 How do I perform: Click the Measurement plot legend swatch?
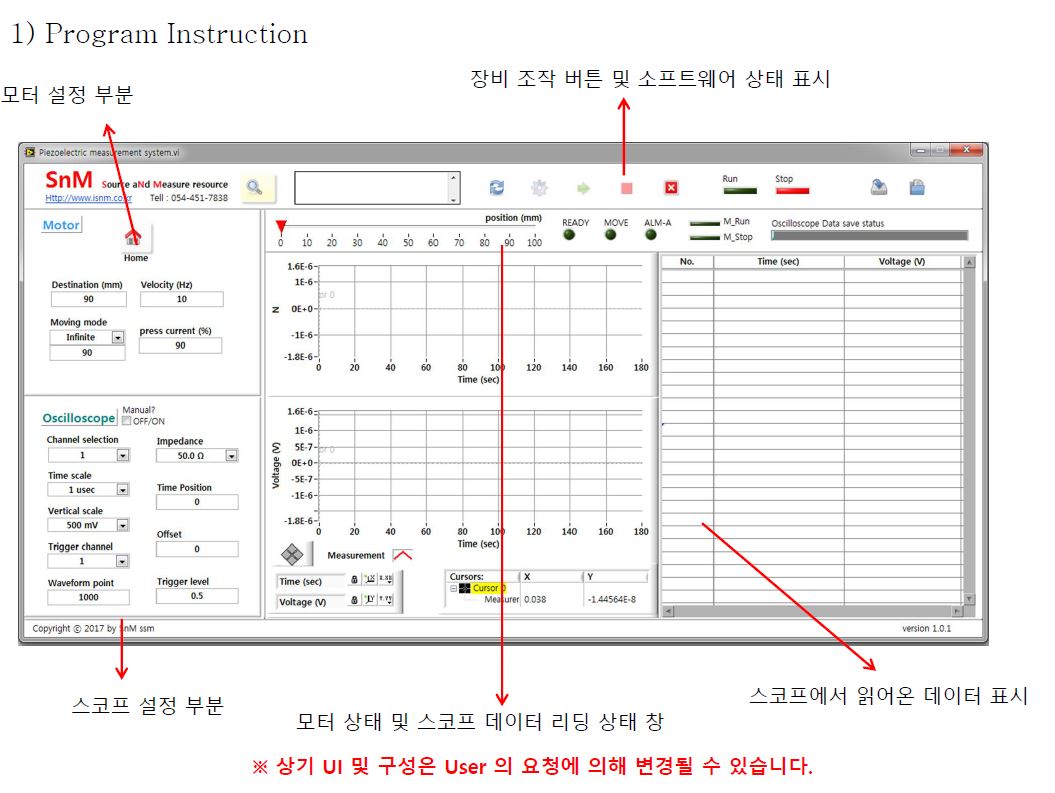point(402,555)
